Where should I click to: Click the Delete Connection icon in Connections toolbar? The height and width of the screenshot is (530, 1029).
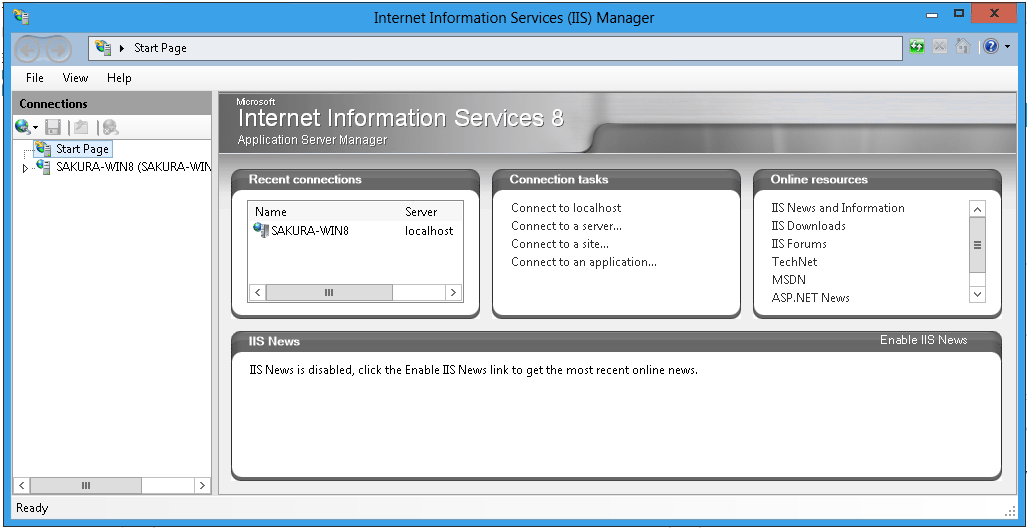click(x=110, y=127)
